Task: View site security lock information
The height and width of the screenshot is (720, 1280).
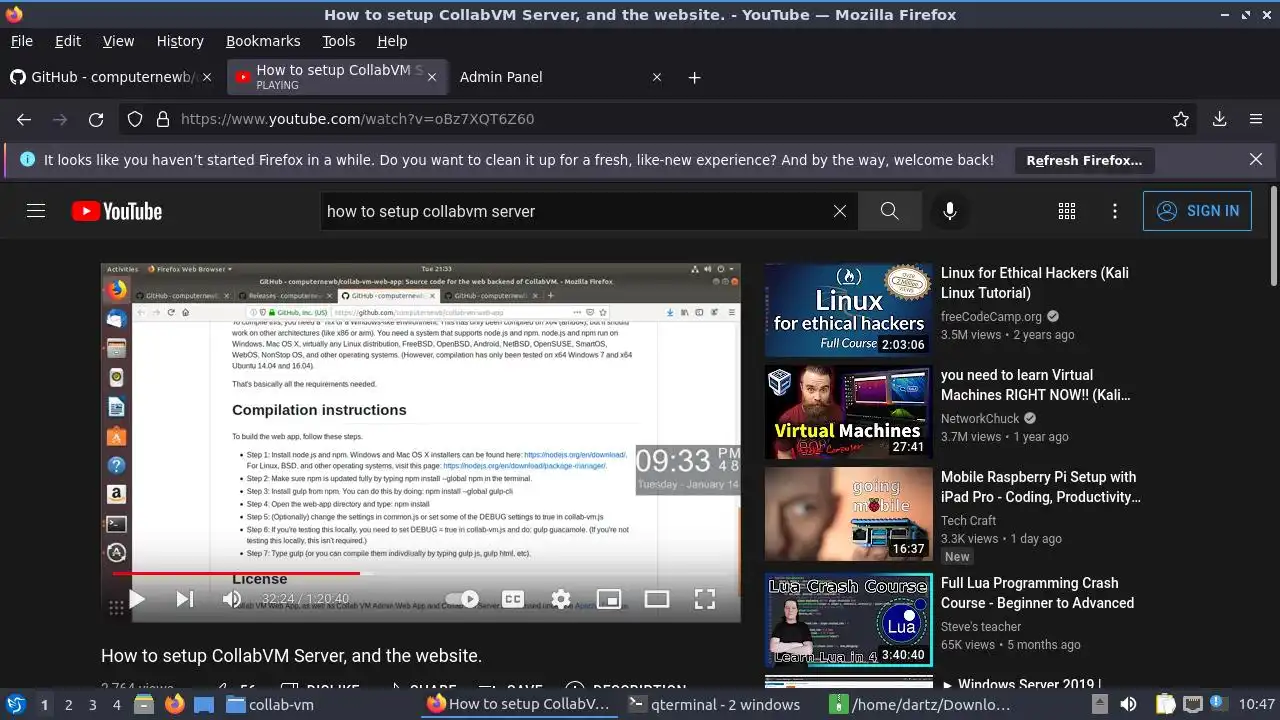Action: 163,119
